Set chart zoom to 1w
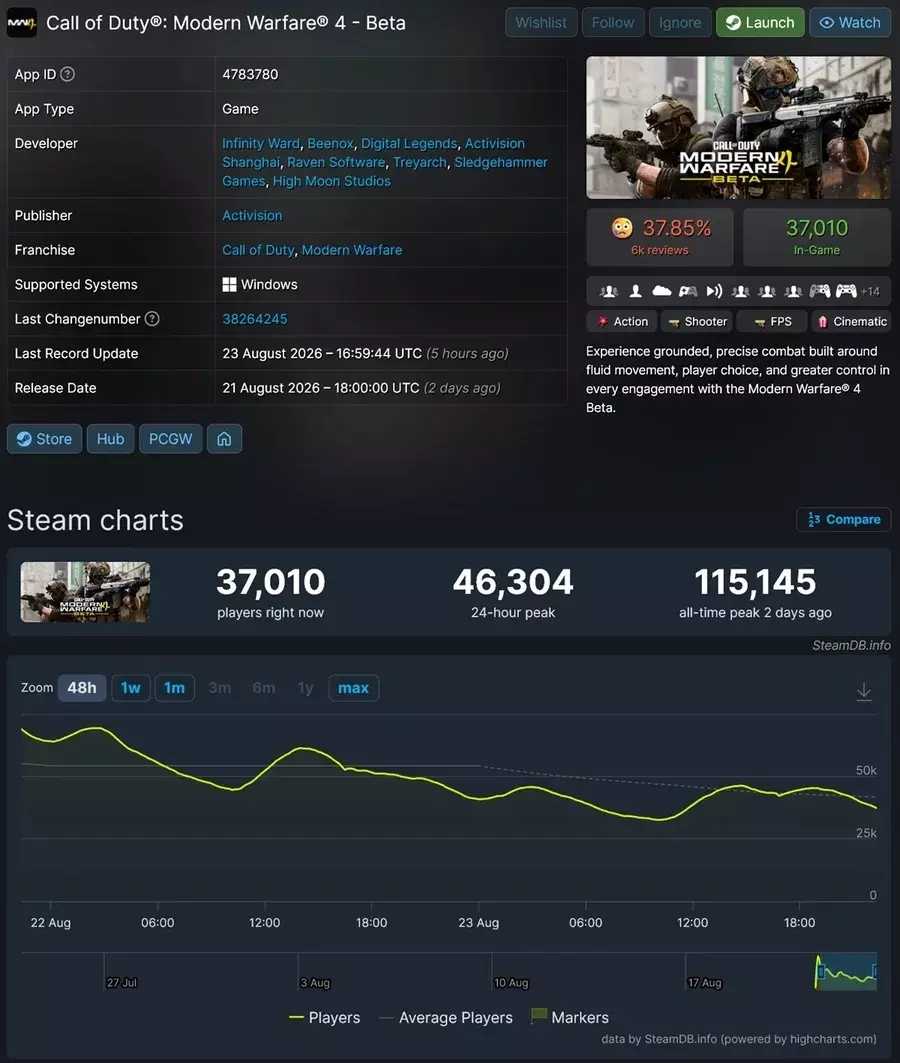Image resolution: width=900 pixels, height=1063 pixels. [x=131, y=688]
